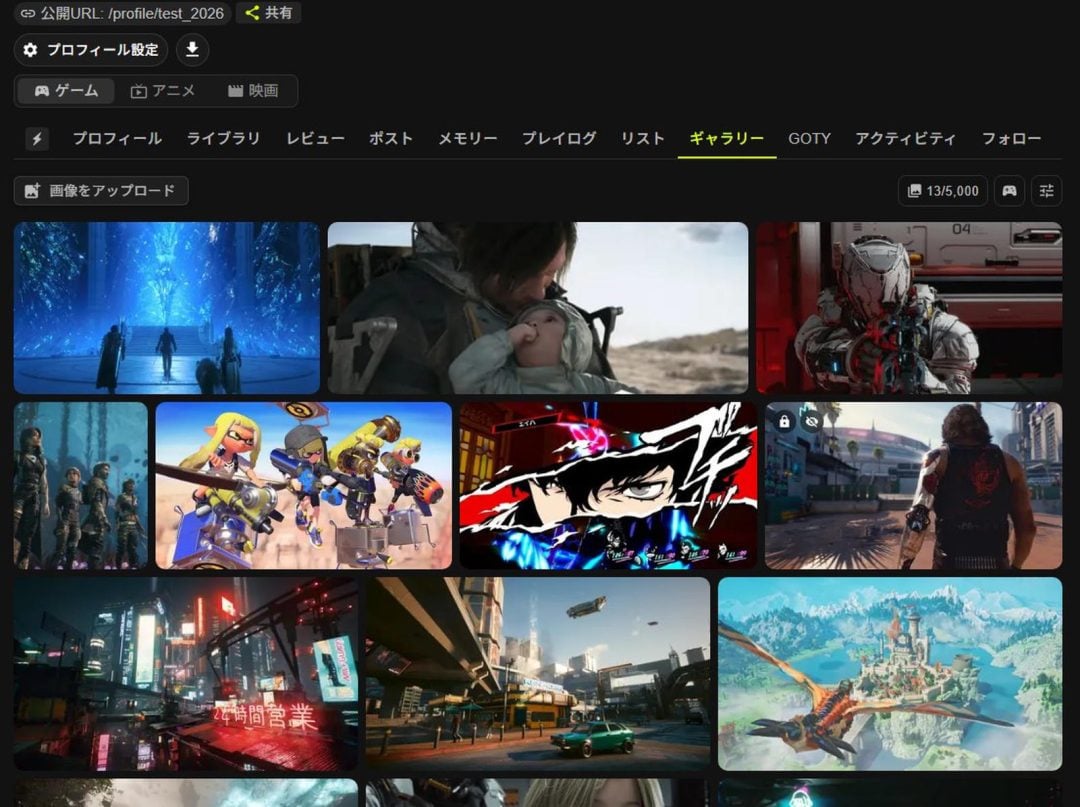
Task: Click 画像をアップロード upload button
Action: pyautogui.click(x=101, y=191)
